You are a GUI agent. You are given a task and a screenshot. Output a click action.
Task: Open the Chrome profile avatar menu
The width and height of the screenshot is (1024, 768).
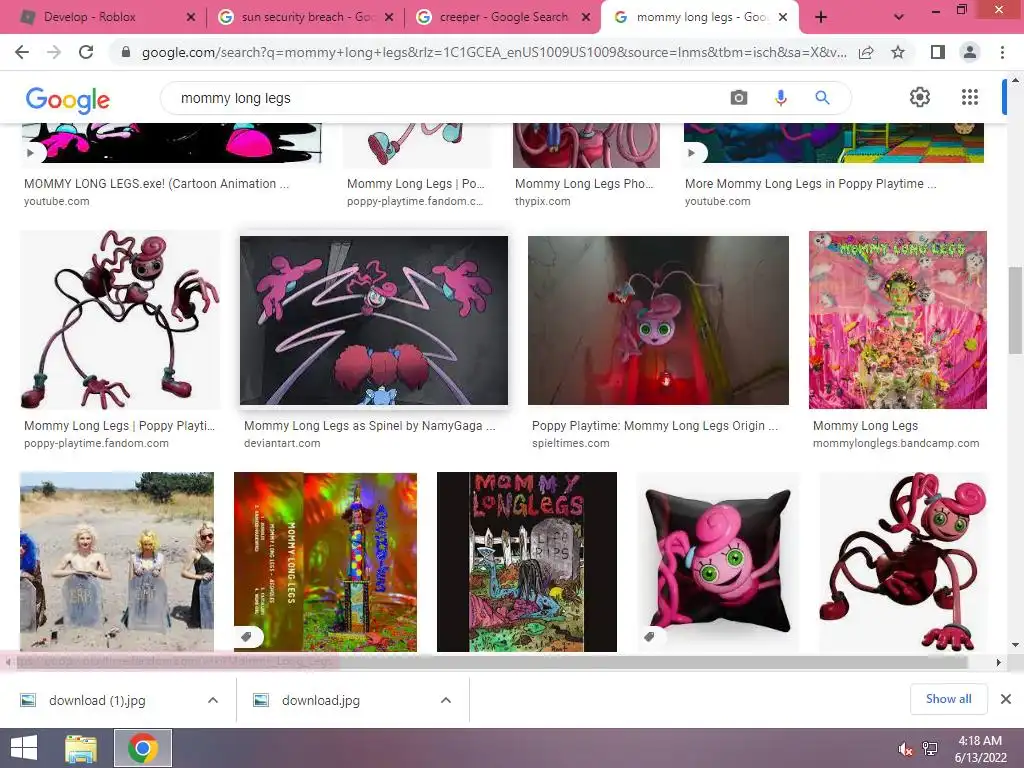(x=970, y=52)
